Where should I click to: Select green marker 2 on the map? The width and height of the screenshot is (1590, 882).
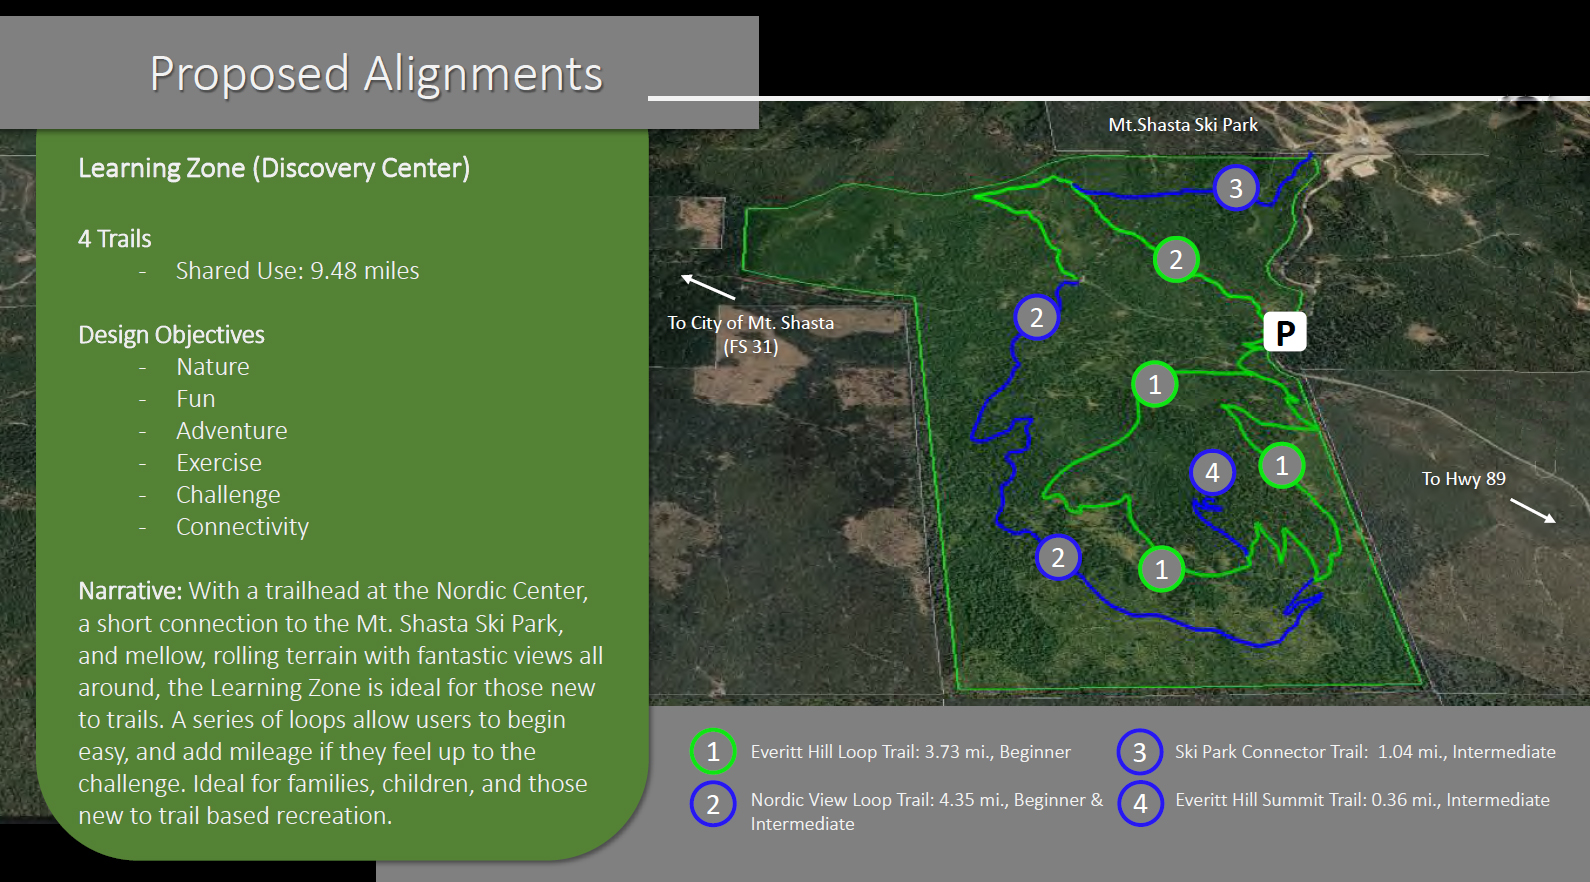pyautogui.click(x=1176, y=260)
